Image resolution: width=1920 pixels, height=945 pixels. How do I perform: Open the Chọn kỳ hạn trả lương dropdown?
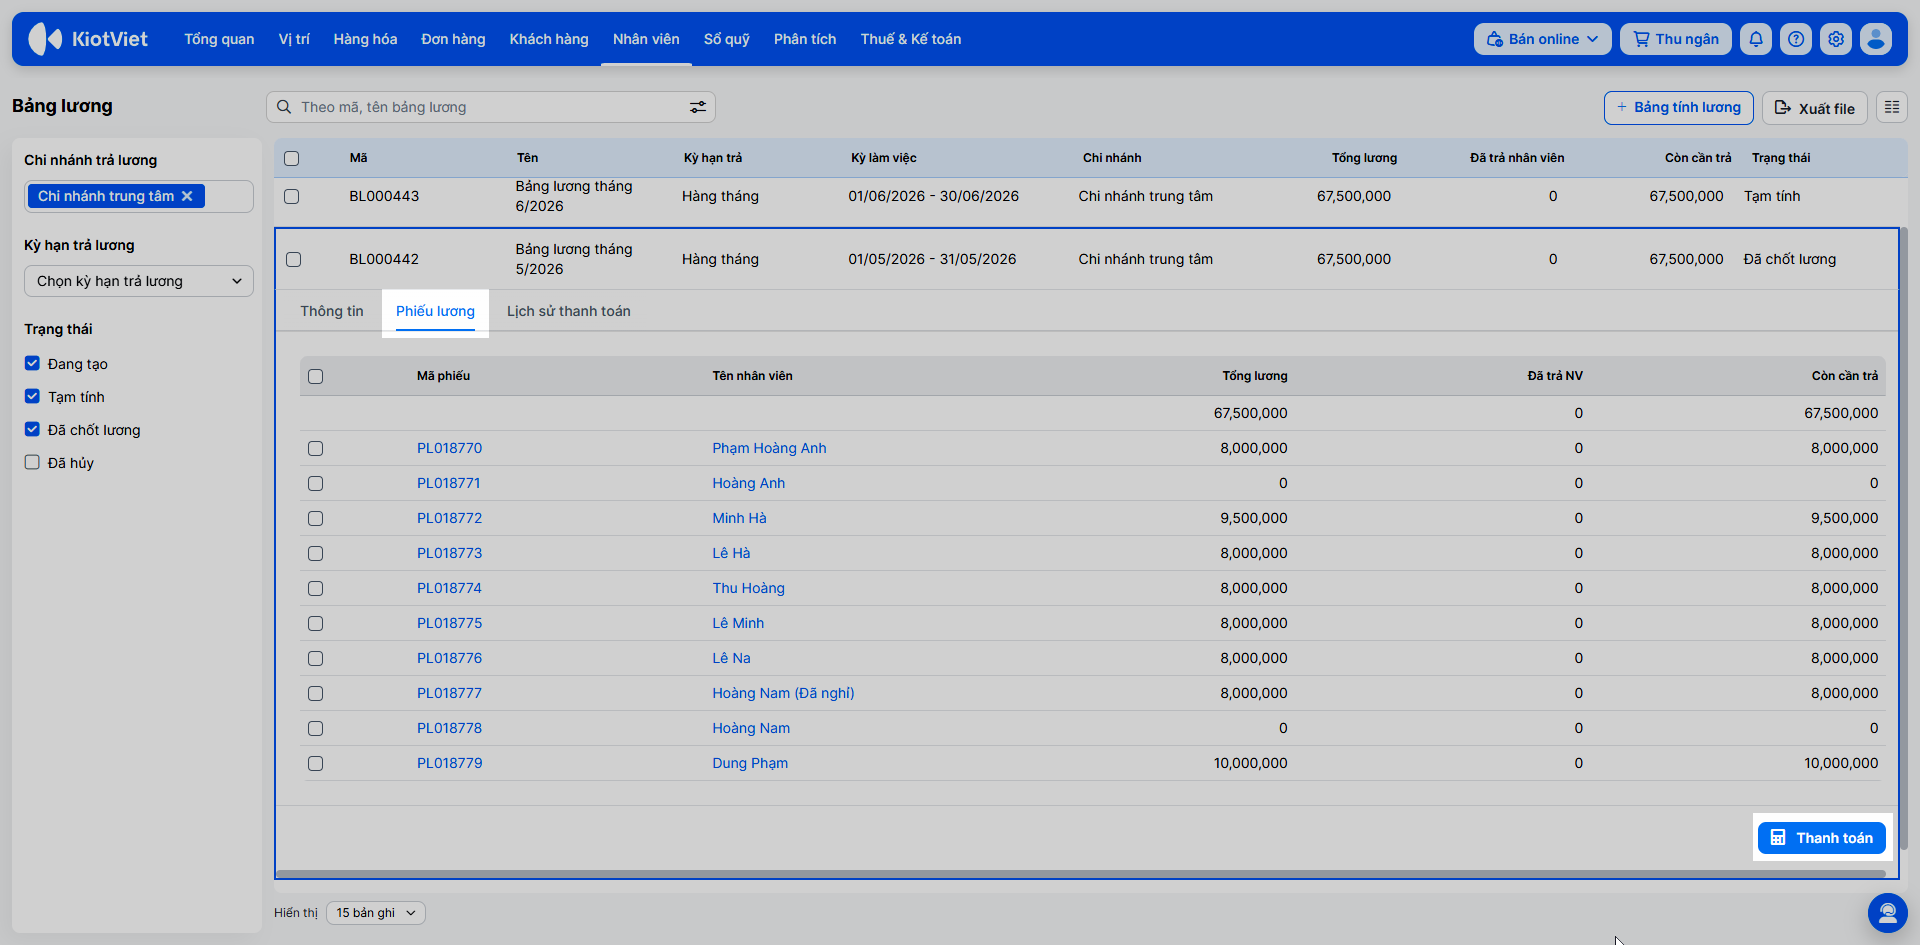point(139,281)
